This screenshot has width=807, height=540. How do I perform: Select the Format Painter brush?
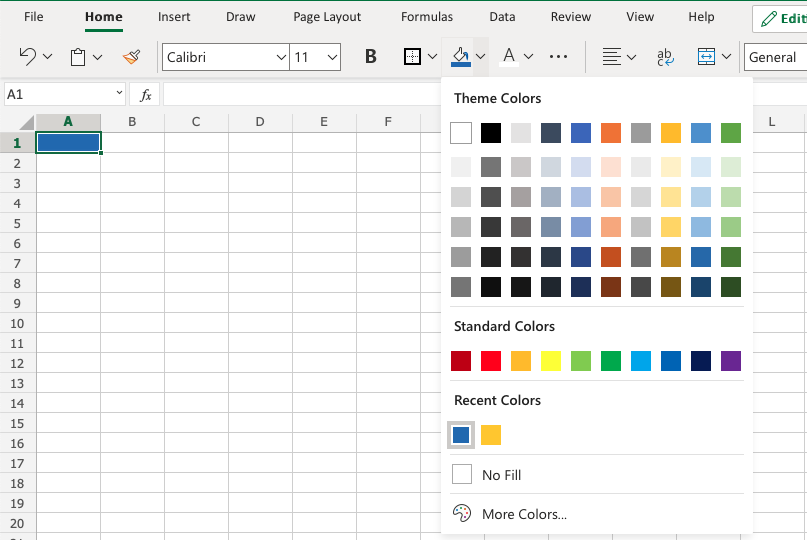coord(131,57)
